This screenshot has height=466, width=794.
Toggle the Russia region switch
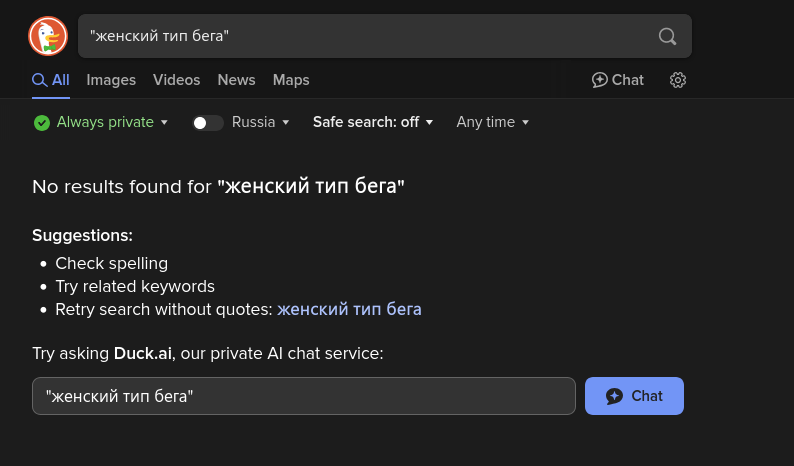(x=207, y=123)
